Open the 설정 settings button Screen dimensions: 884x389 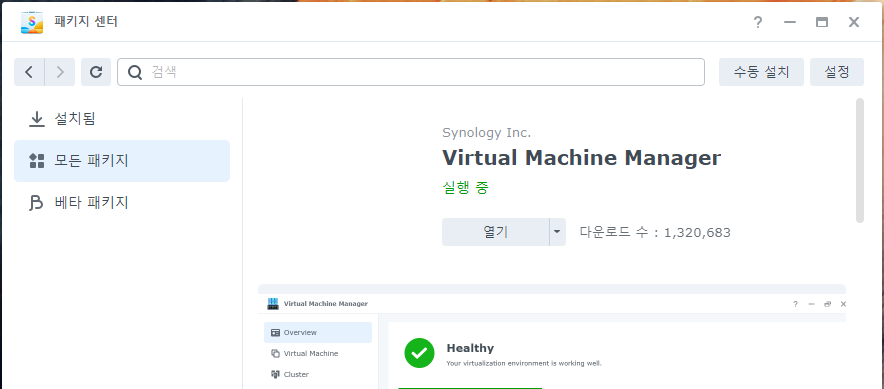837,72
